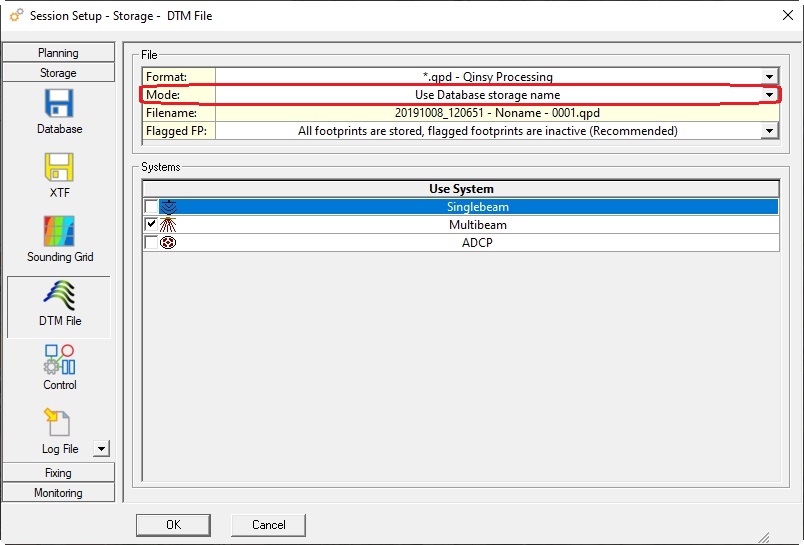Click the Session Setup title bar icon
Image resolution: width=804 pixels, height=545 pixels.
click(16, 15)
